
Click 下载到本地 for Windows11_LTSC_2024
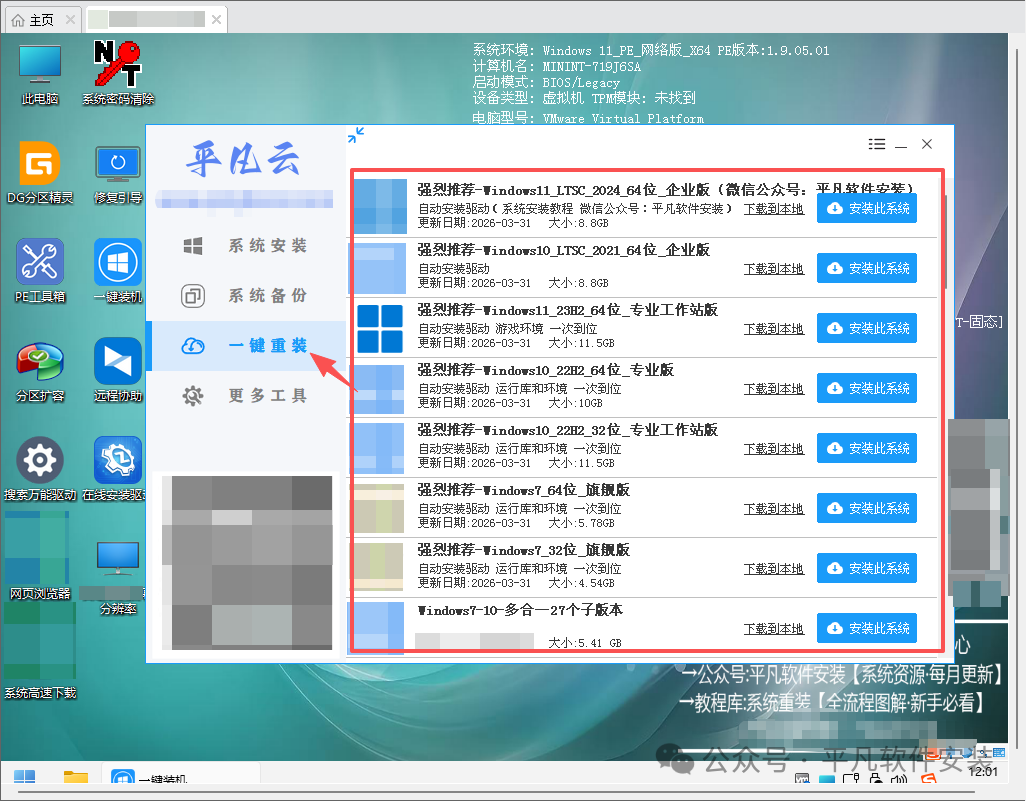[773, 209]
